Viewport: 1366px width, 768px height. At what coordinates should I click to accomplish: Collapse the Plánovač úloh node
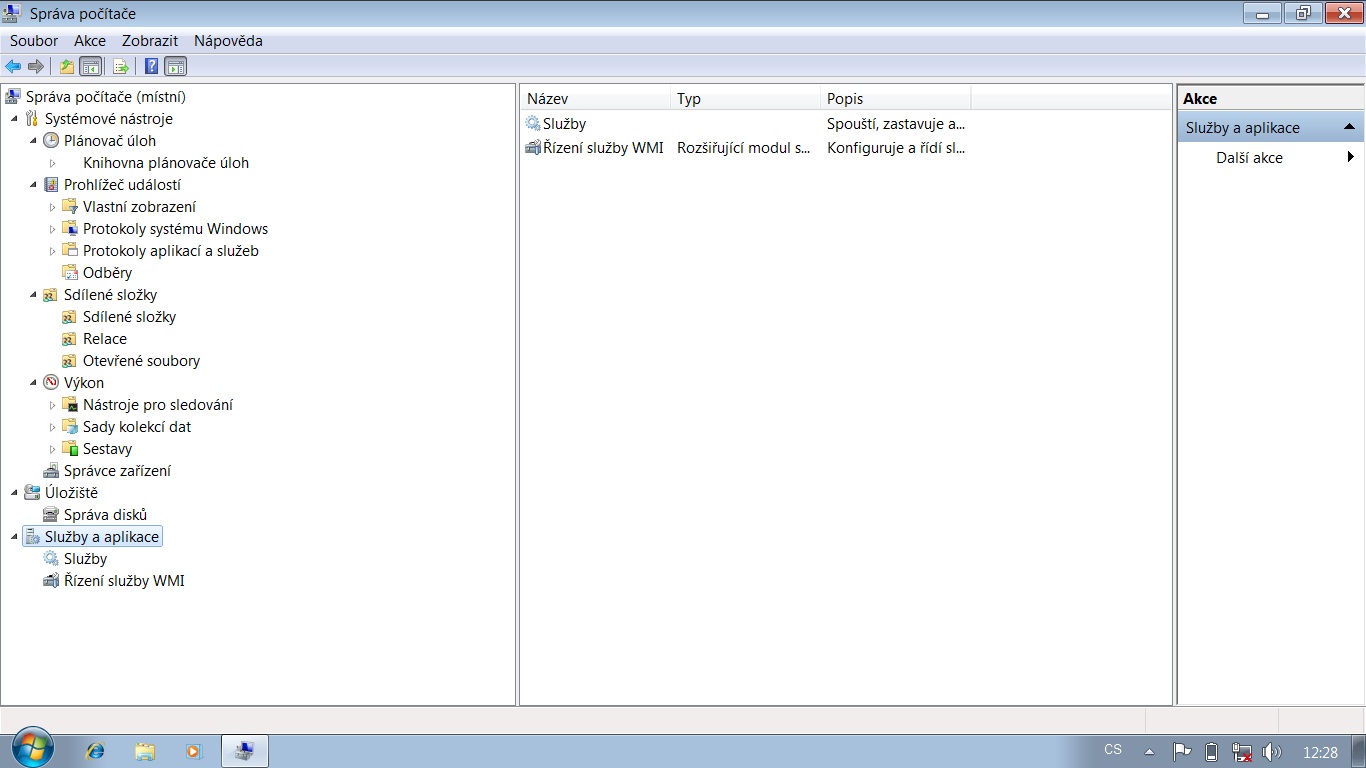point(33,141)
